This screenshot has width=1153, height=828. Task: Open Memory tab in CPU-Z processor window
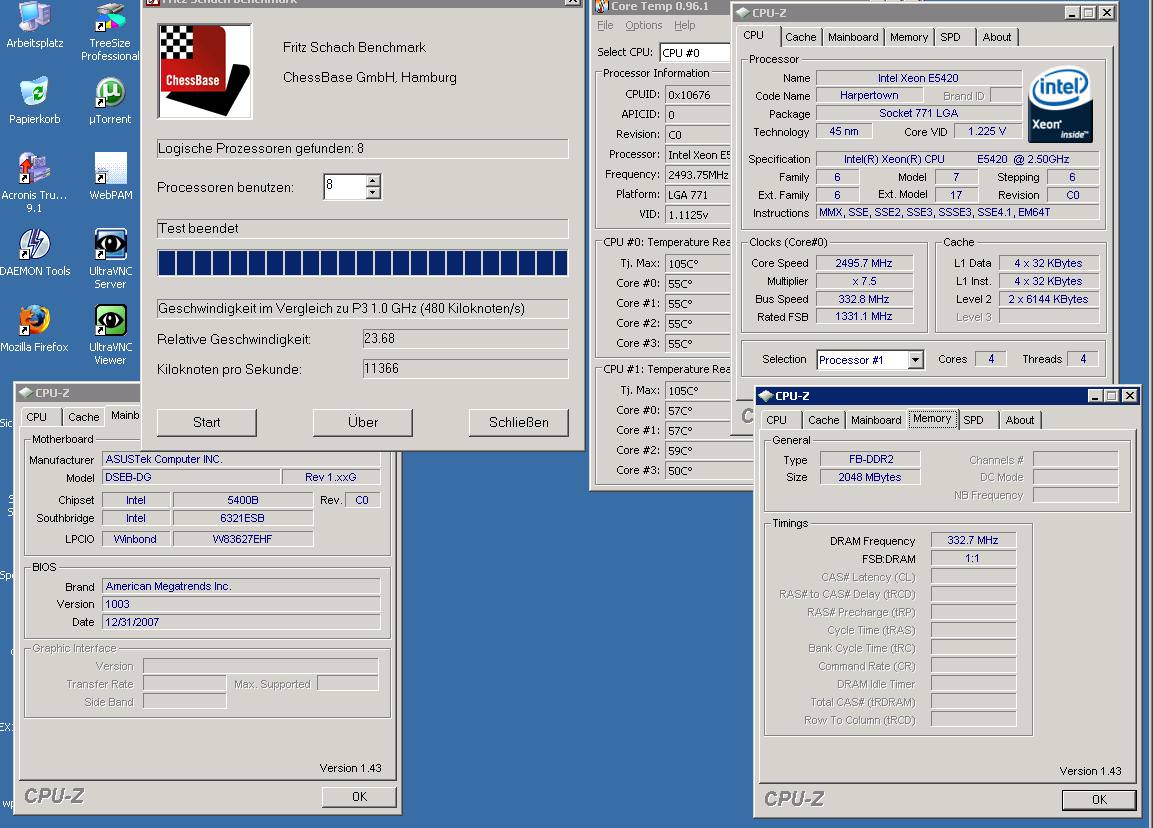[x=909, y=37]
